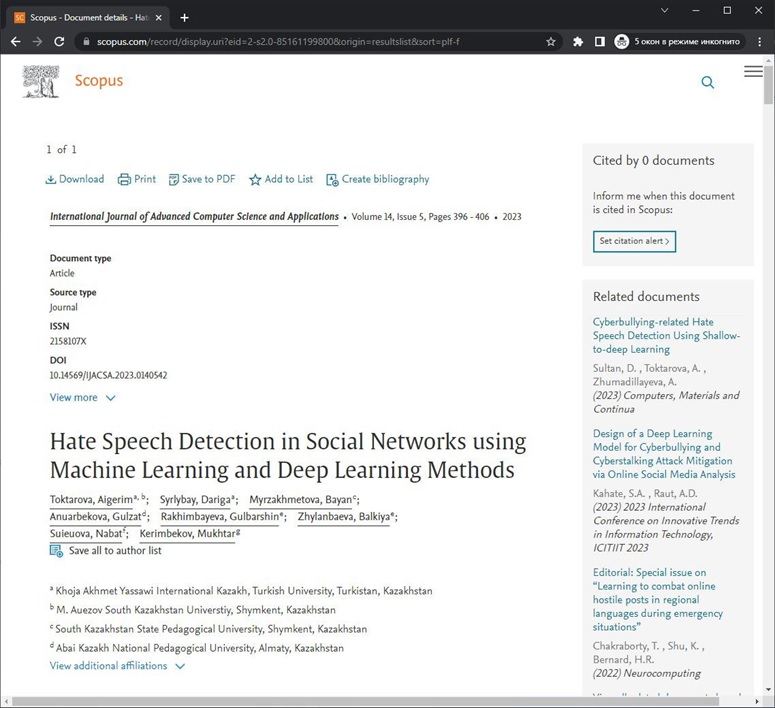Image resolution: width=775 pixels, height=708 pixels.
Task: Open the tab search chevron in title bar
Action: [665, 10]
